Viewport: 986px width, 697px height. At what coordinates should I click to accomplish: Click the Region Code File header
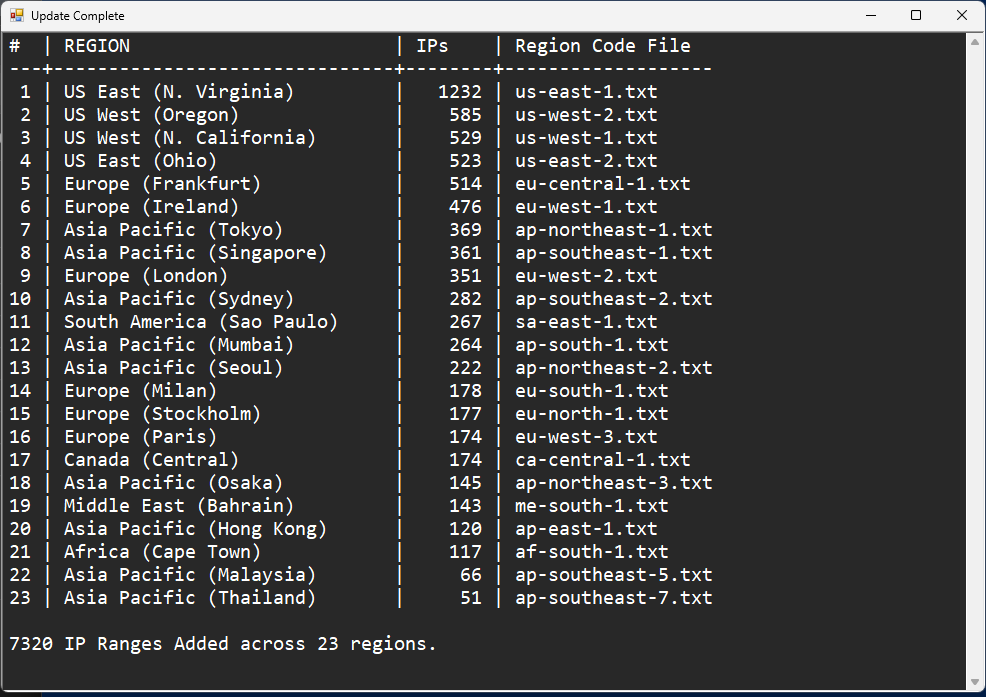(x=602, y=46)
